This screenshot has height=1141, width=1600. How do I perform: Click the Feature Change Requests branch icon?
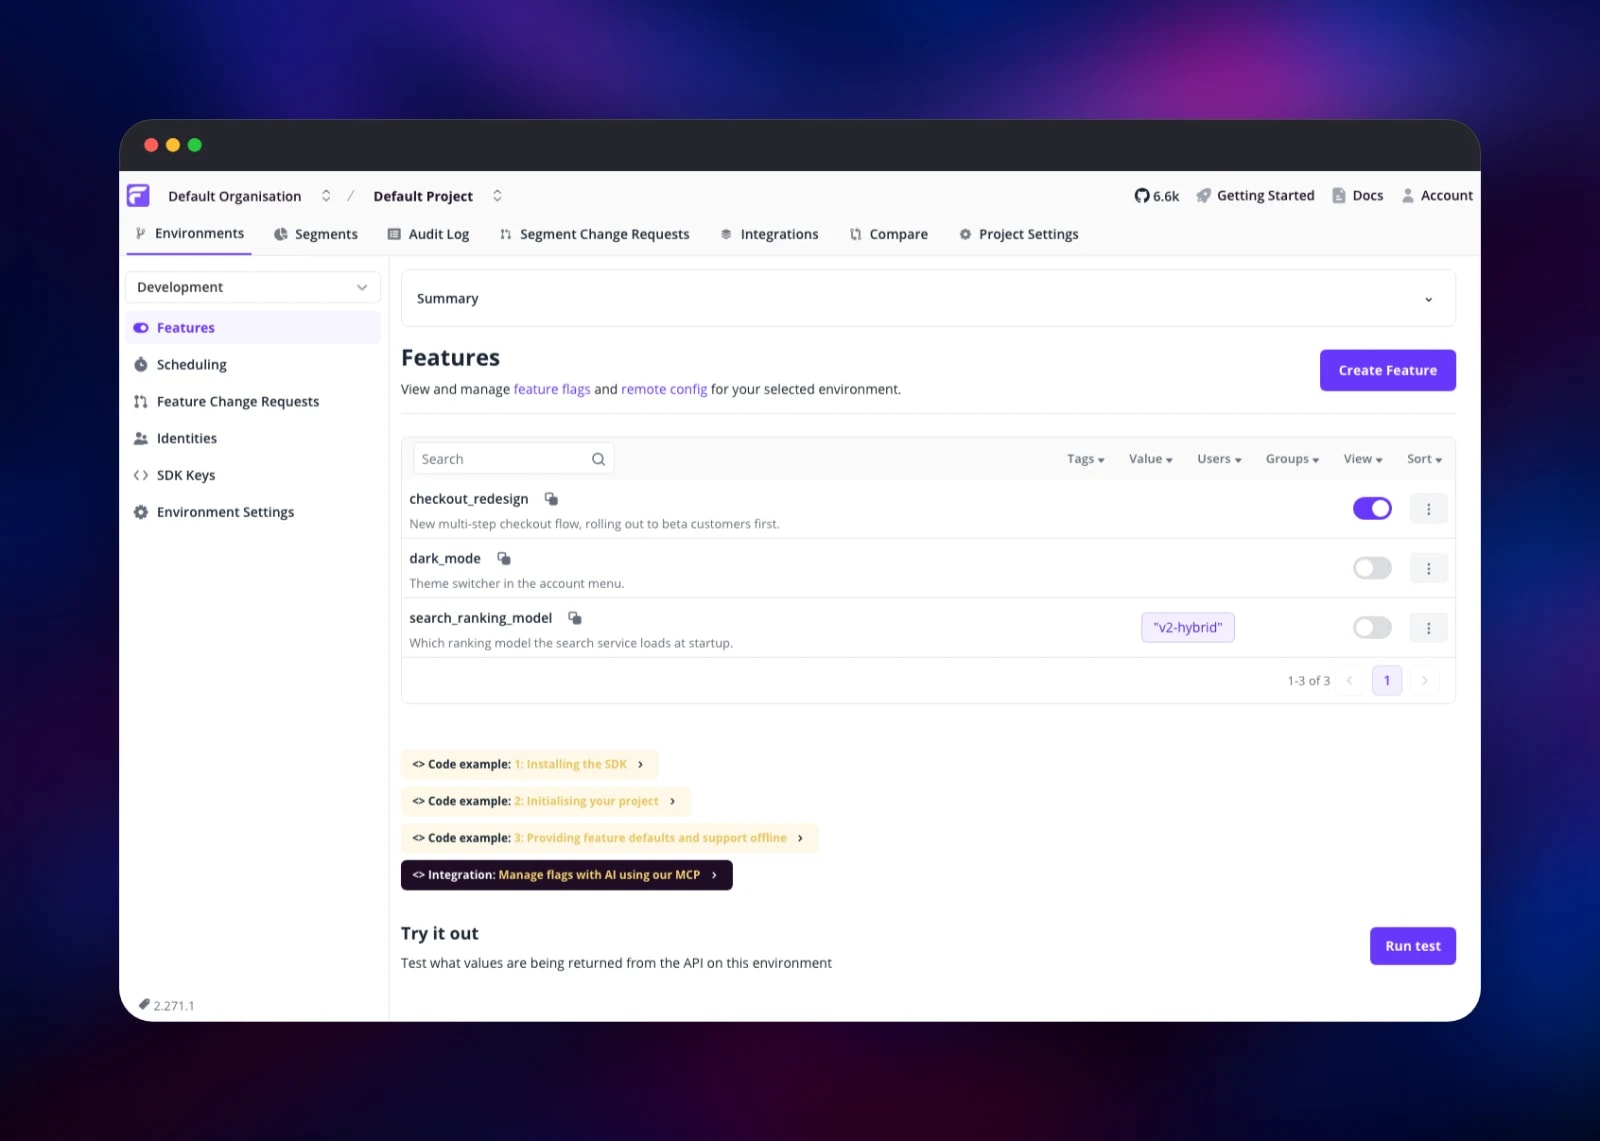pyautogui.click(x=141, y=402)
